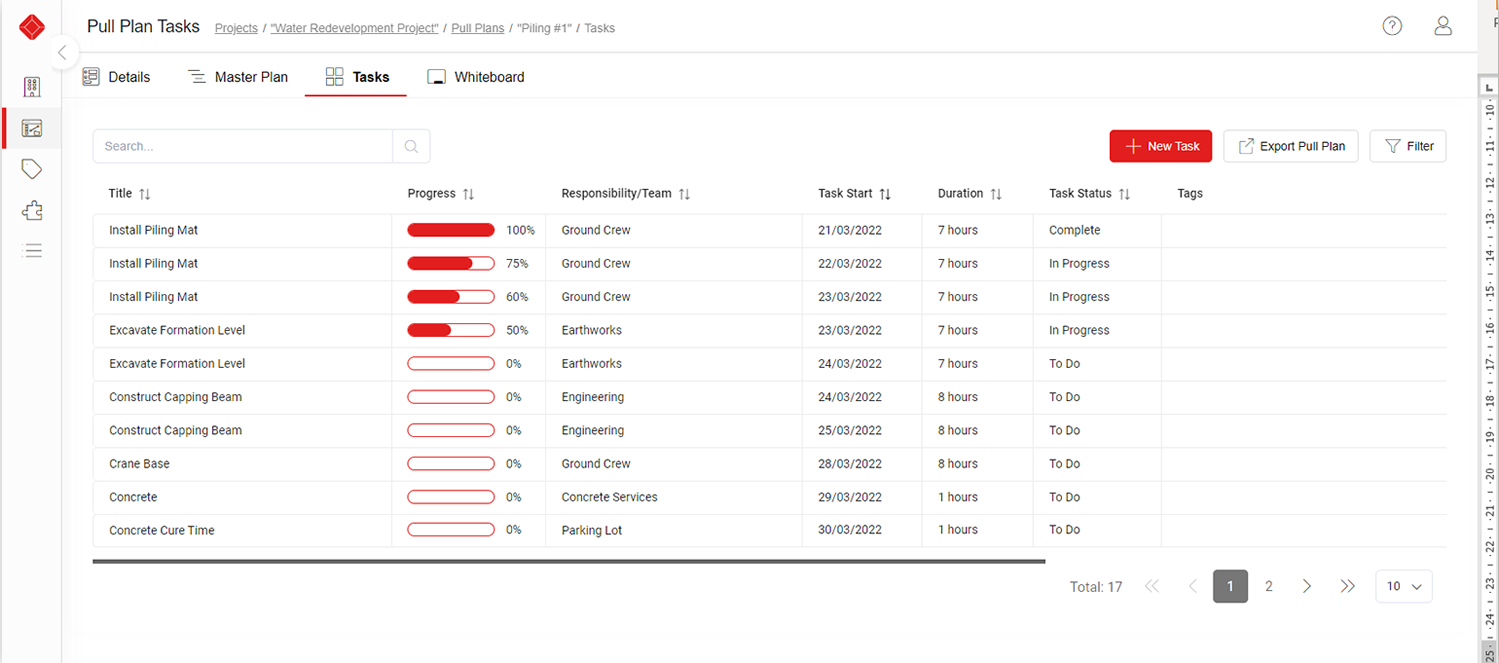
Task: Sort by Title column arrows
Action: (145, 194)
